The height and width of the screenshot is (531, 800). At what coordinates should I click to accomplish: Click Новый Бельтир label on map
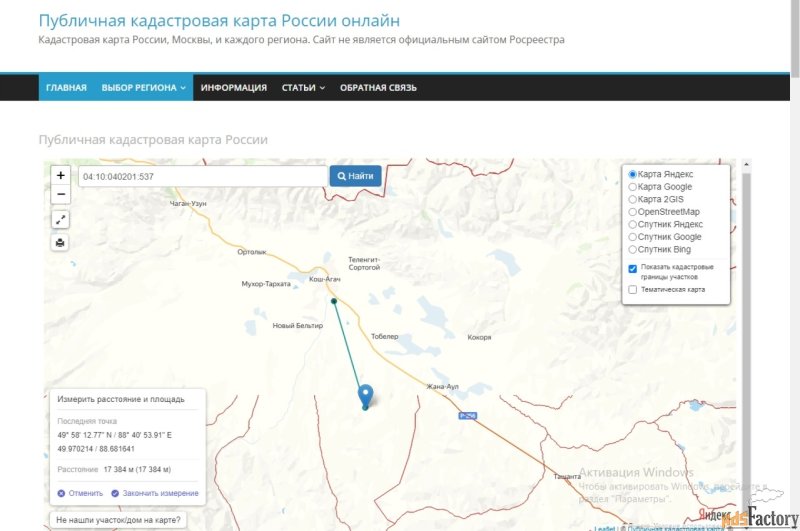click(297, 325)
